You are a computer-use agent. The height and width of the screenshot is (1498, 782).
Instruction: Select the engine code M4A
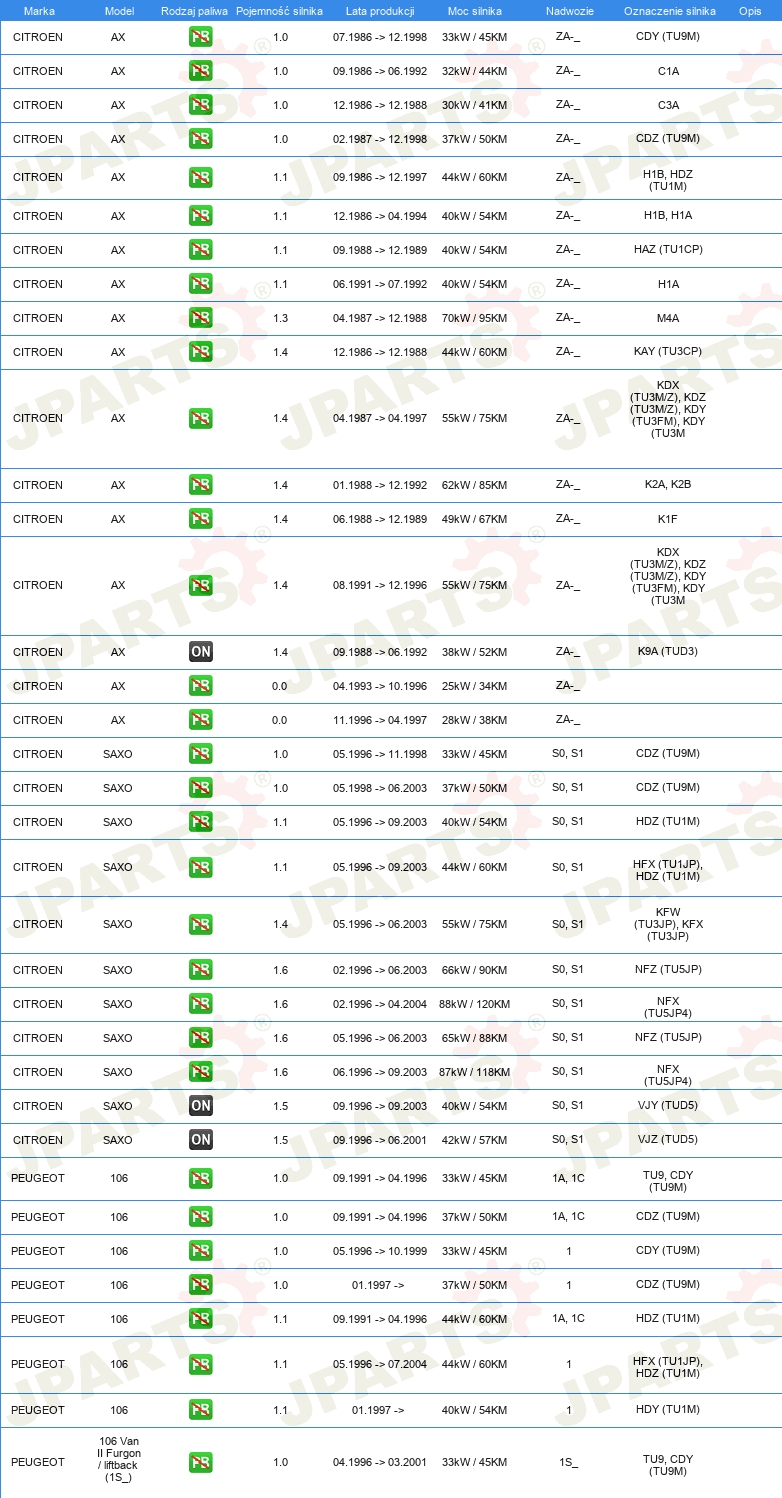(668, 318)
